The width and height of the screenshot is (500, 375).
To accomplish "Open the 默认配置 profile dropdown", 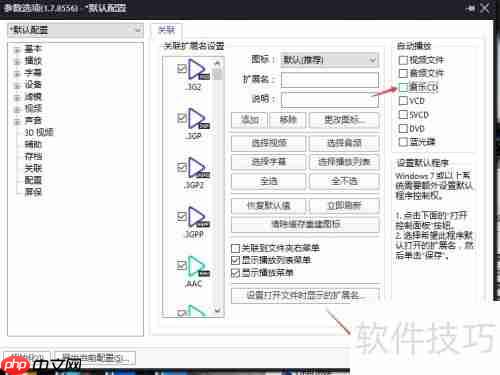I will [75, 30].
